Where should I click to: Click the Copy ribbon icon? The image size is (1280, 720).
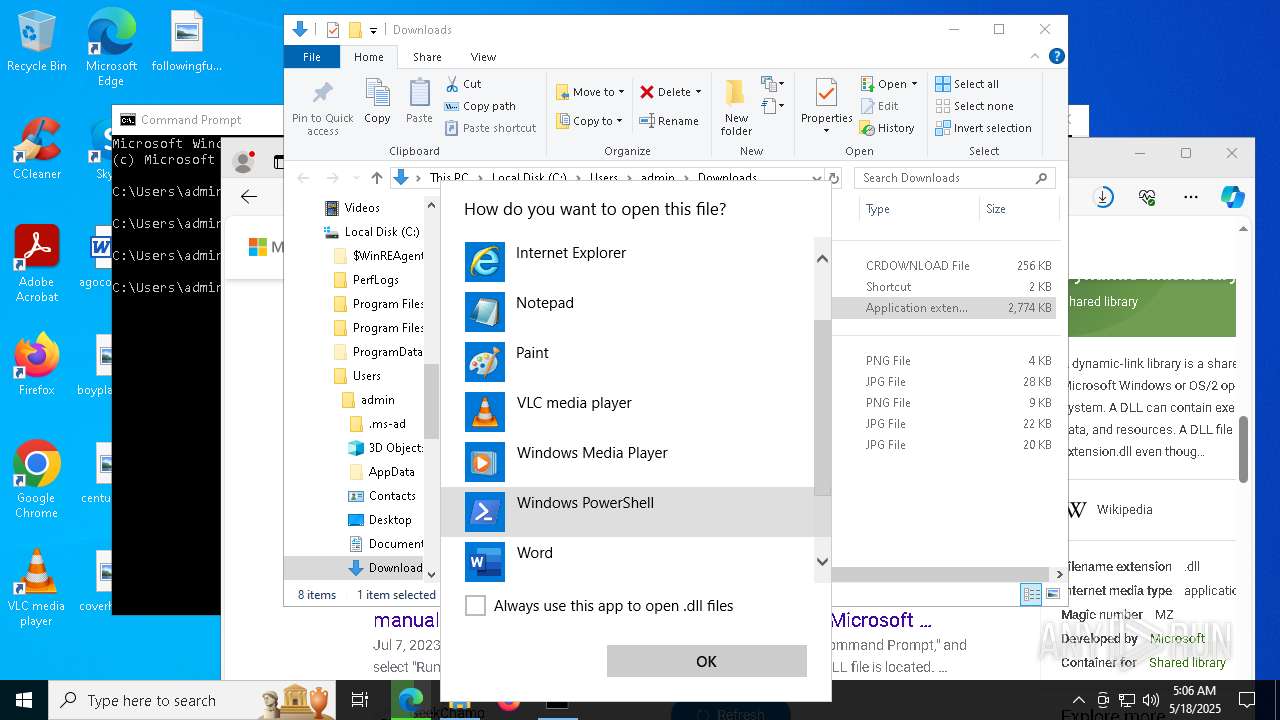point(377,102)
